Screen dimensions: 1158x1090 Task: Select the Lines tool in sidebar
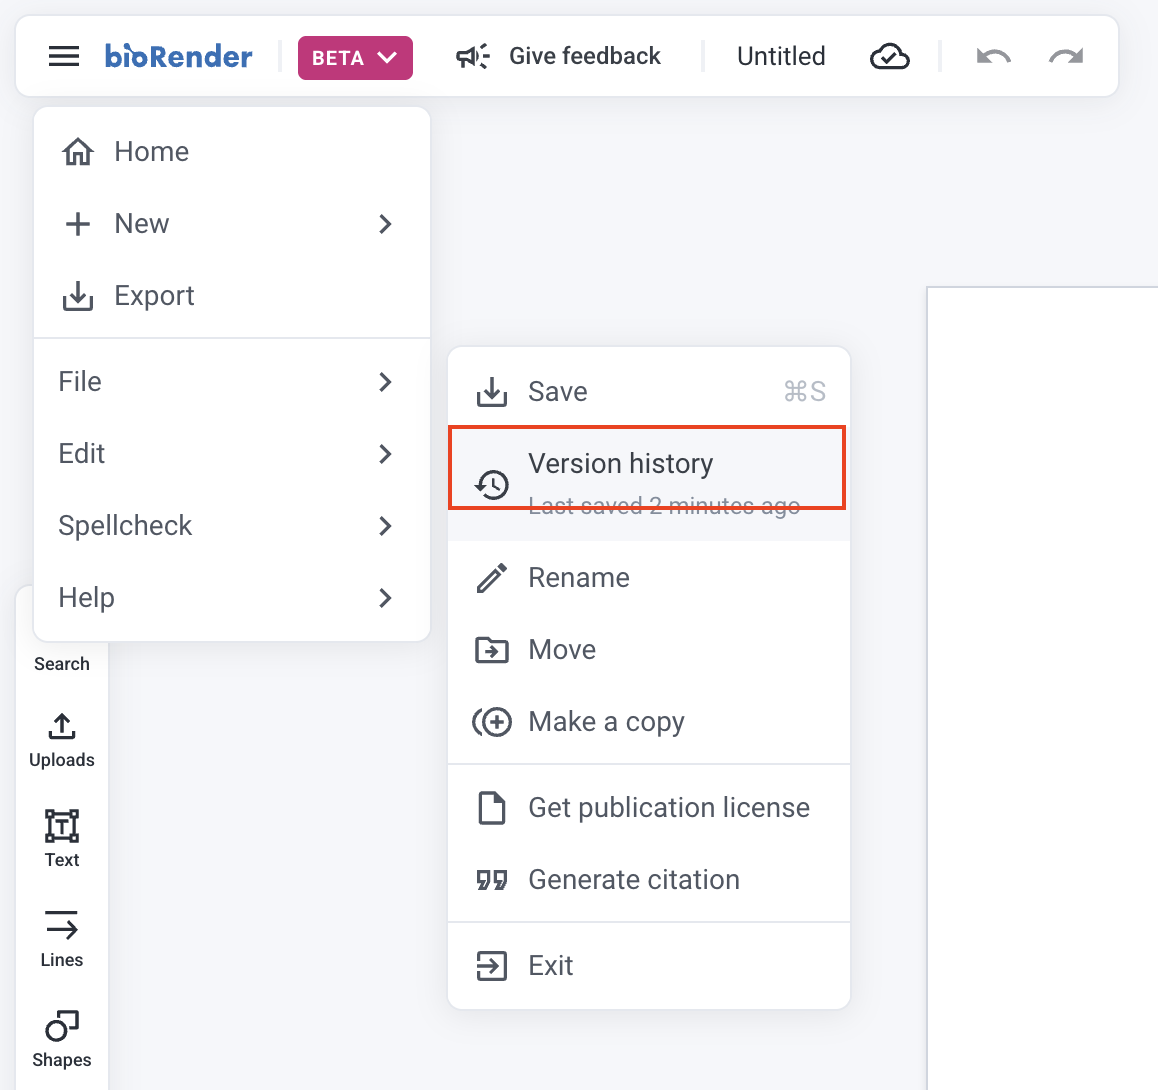click(x=62, y=938)
